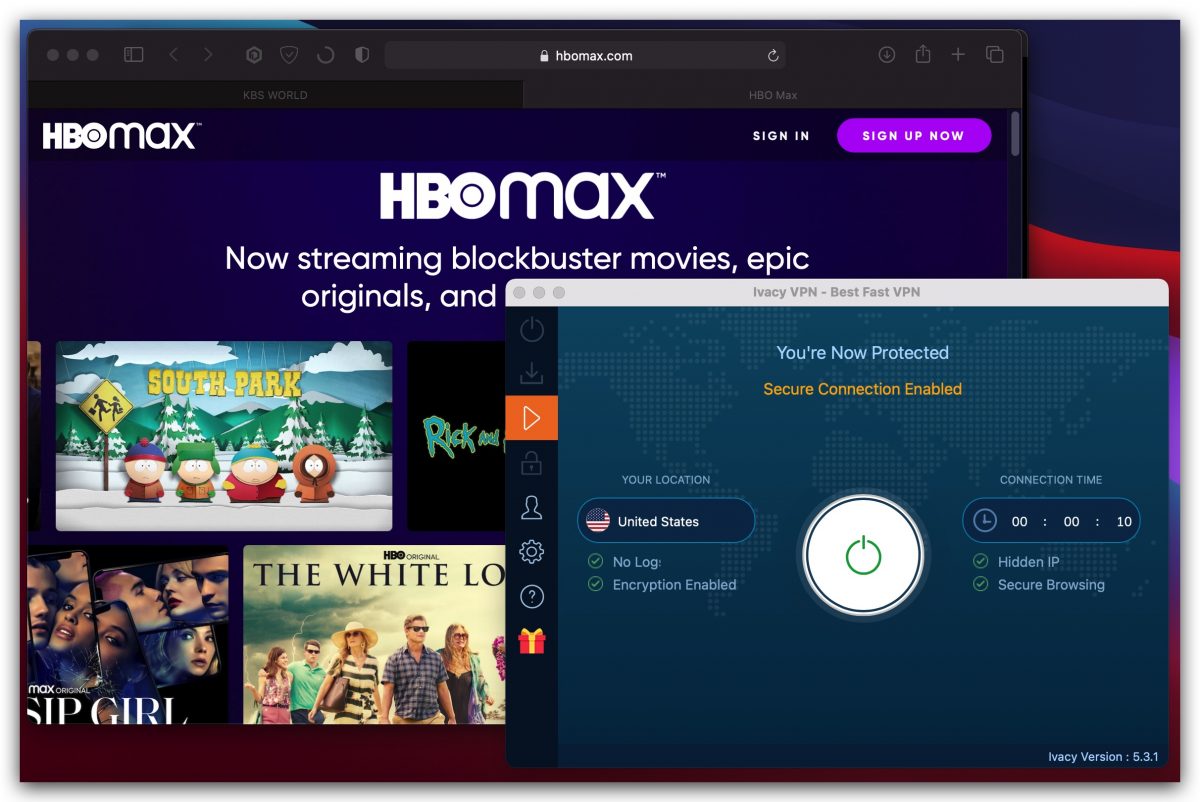1200x802 pixels.
Task: Disconnect using the large power button
Action: tap(862, 556)
